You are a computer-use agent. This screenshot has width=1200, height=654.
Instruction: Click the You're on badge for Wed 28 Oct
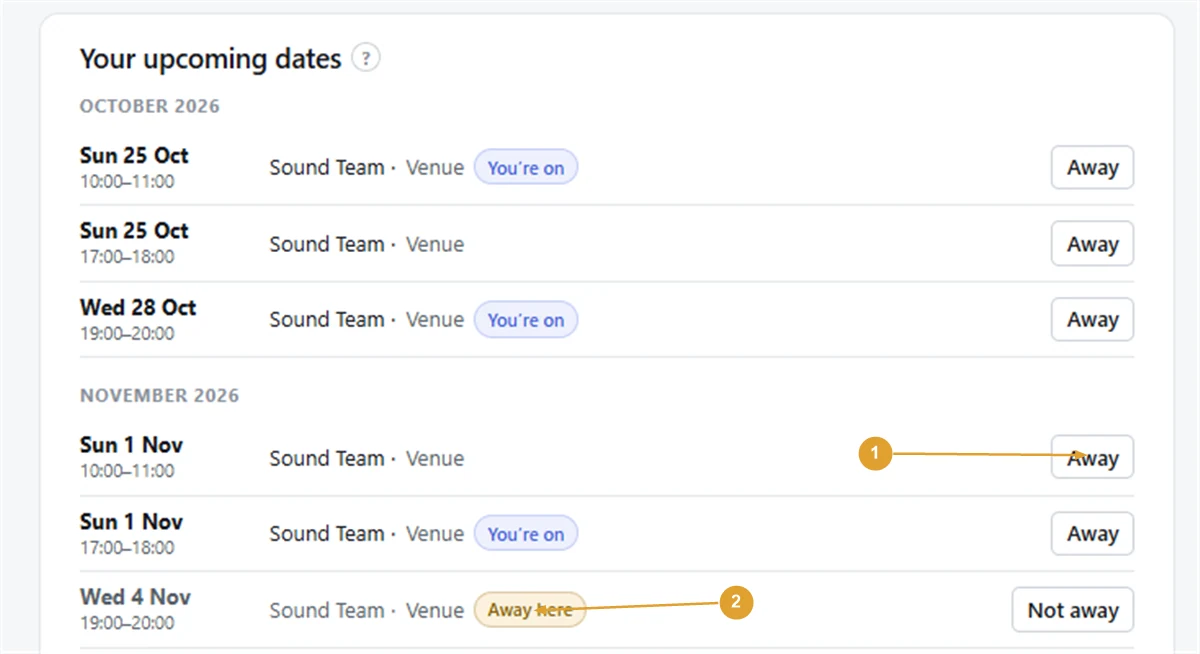point(526,320)
